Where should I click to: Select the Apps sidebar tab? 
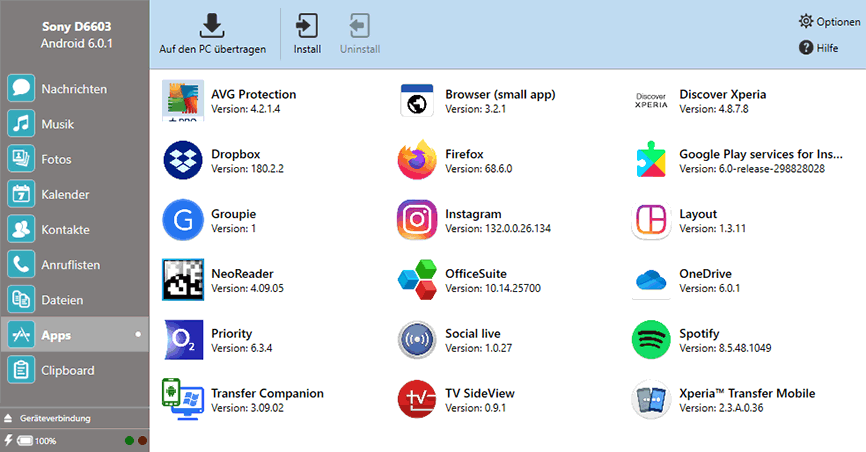75,335
